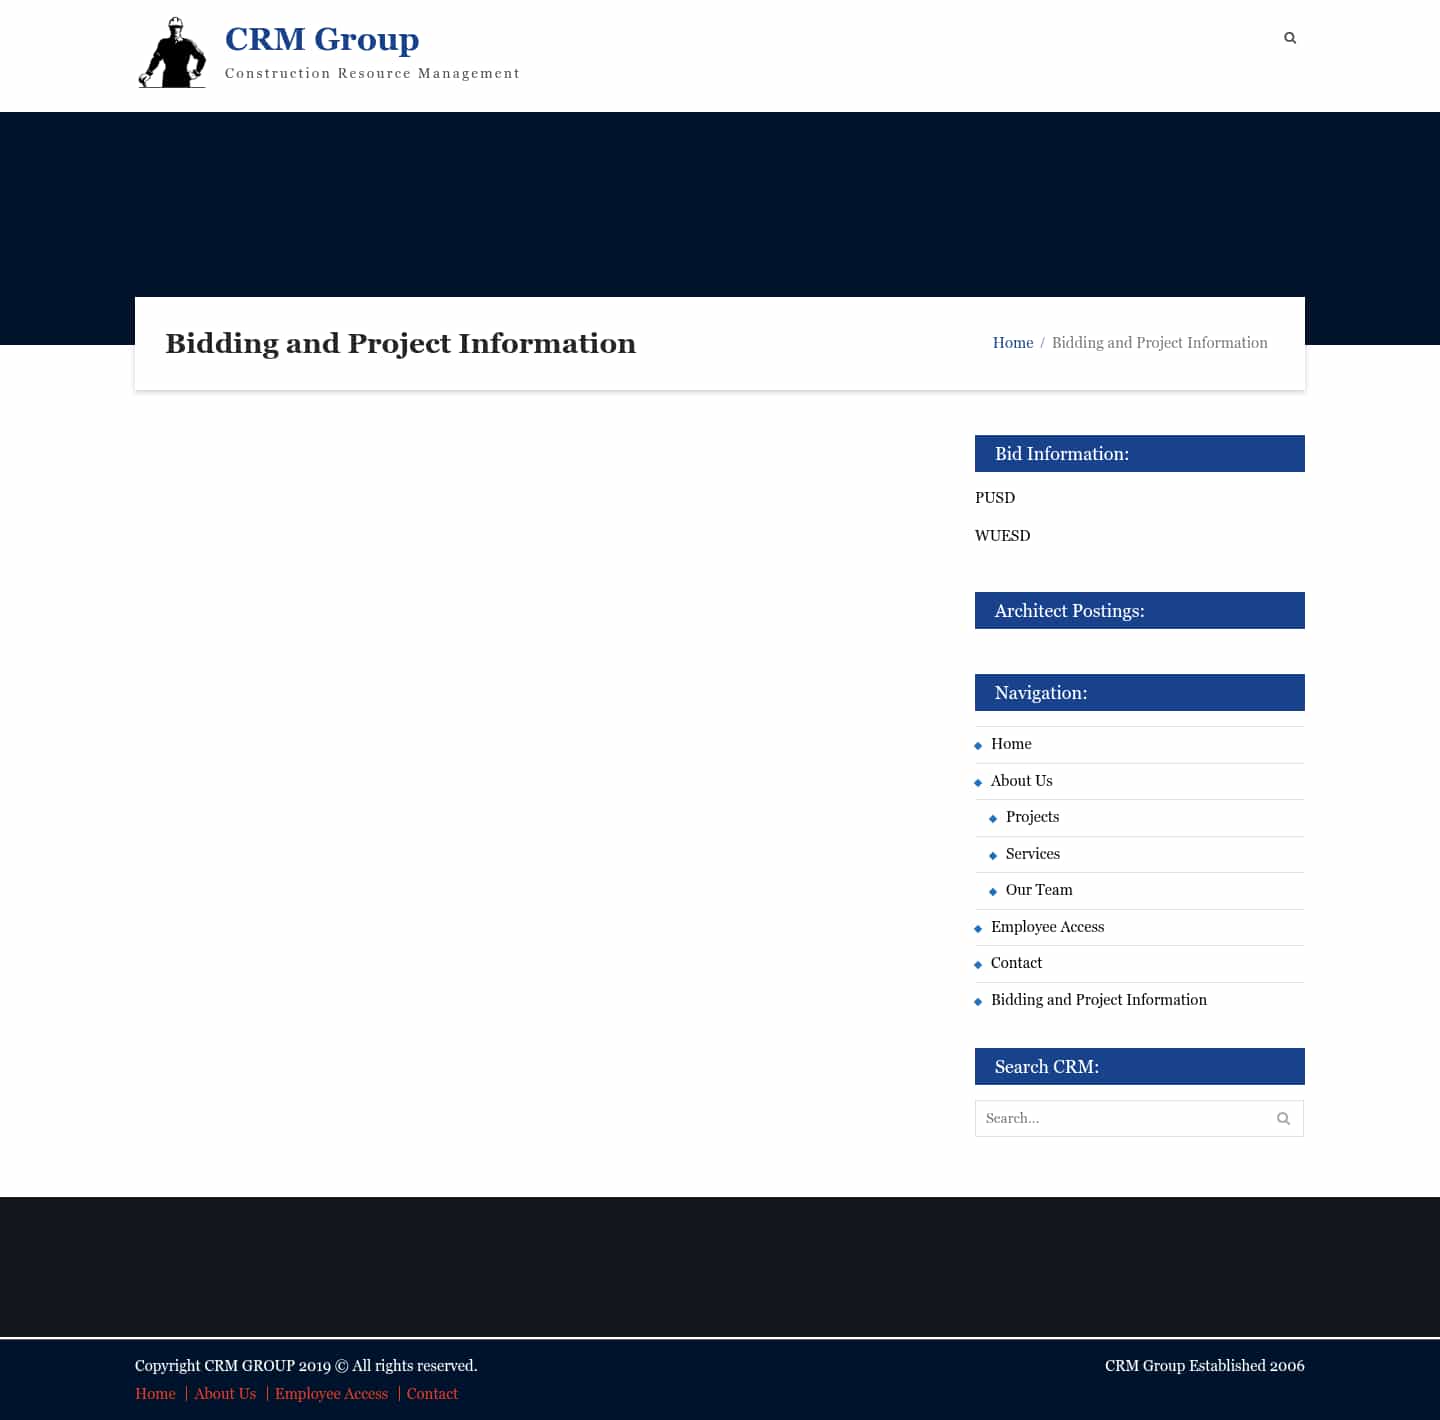This screenshot has height=1420, width=1440.
Task: Open the PUSD bid information link
Action: 995,497
